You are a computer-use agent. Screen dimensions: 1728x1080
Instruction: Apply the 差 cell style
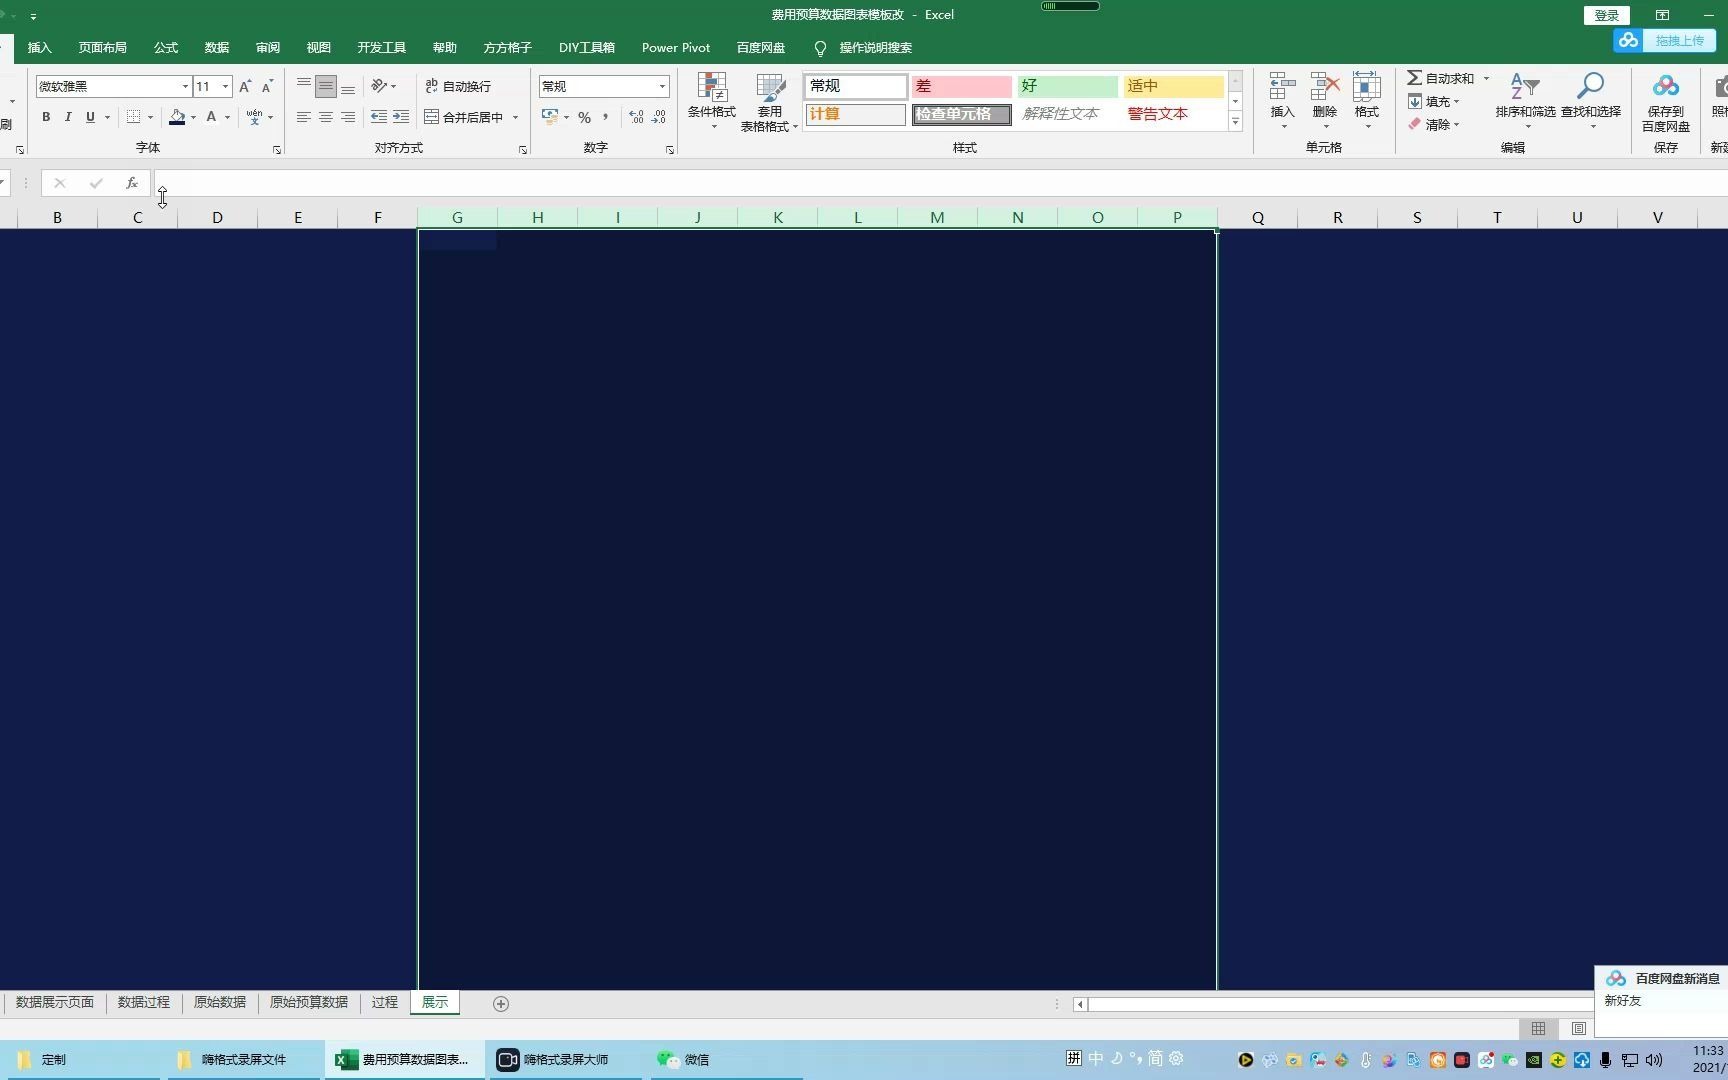pos(961,87)
